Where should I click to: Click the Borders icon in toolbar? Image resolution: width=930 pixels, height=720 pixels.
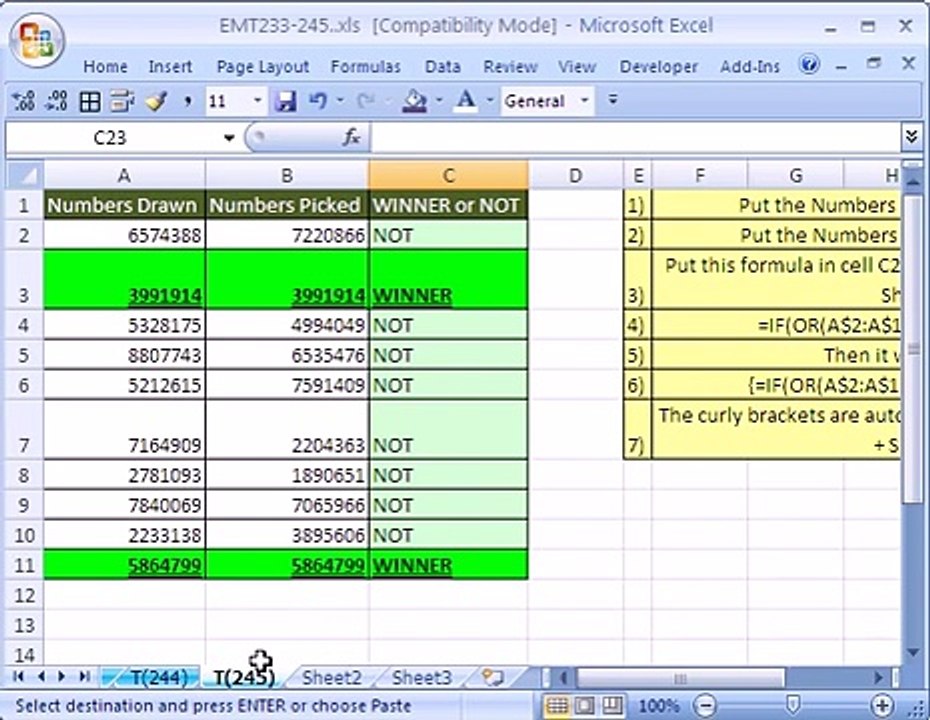click(x=90, y=102)
